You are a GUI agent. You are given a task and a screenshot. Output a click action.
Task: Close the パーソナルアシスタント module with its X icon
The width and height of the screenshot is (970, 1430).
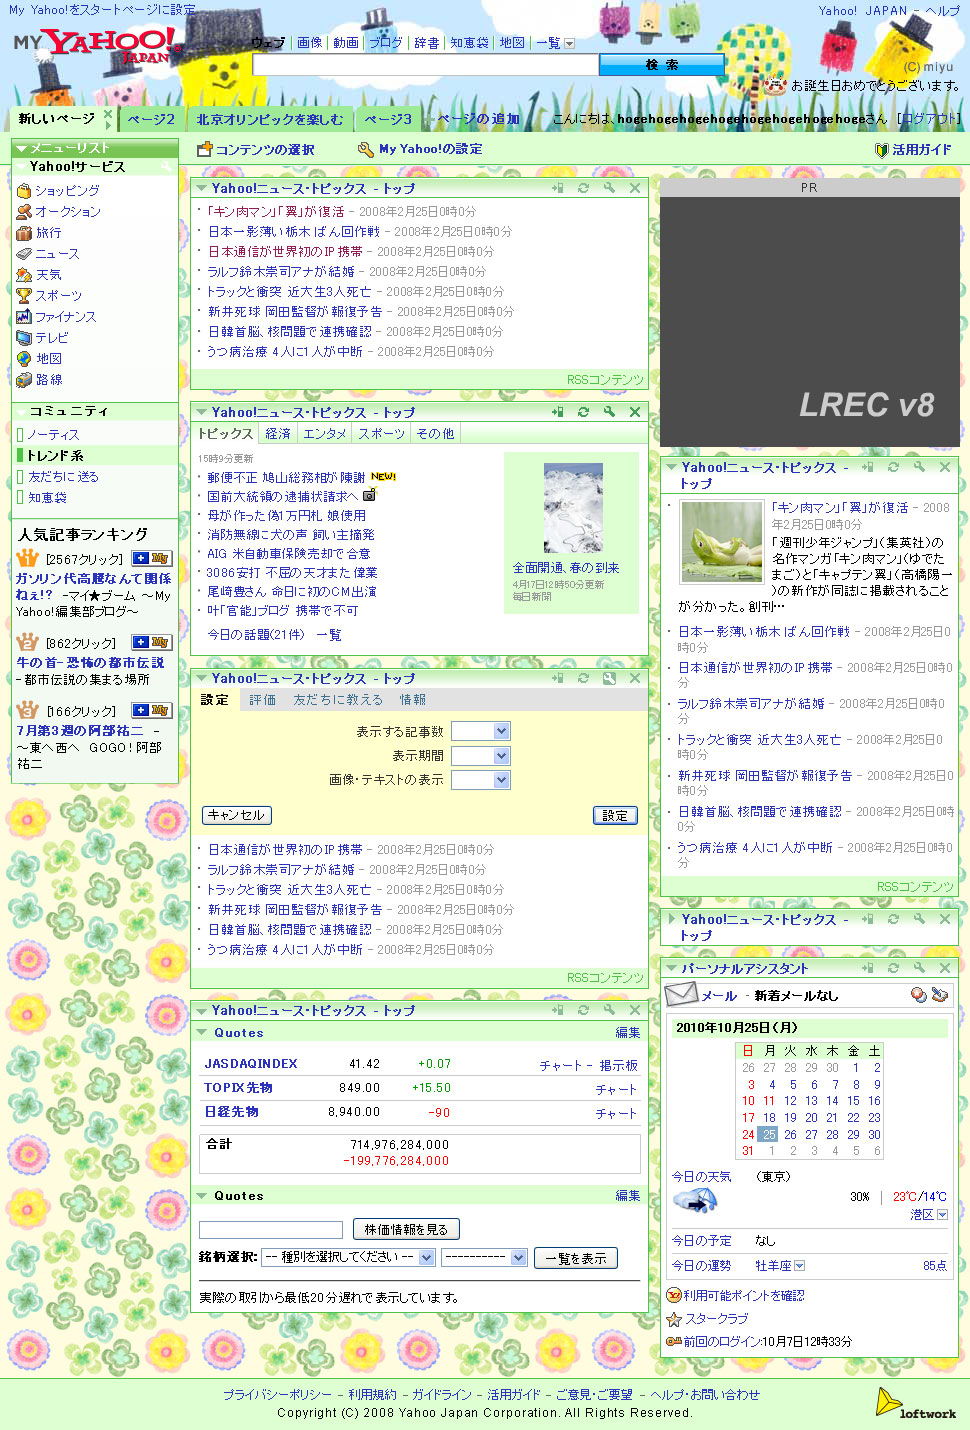945,968
